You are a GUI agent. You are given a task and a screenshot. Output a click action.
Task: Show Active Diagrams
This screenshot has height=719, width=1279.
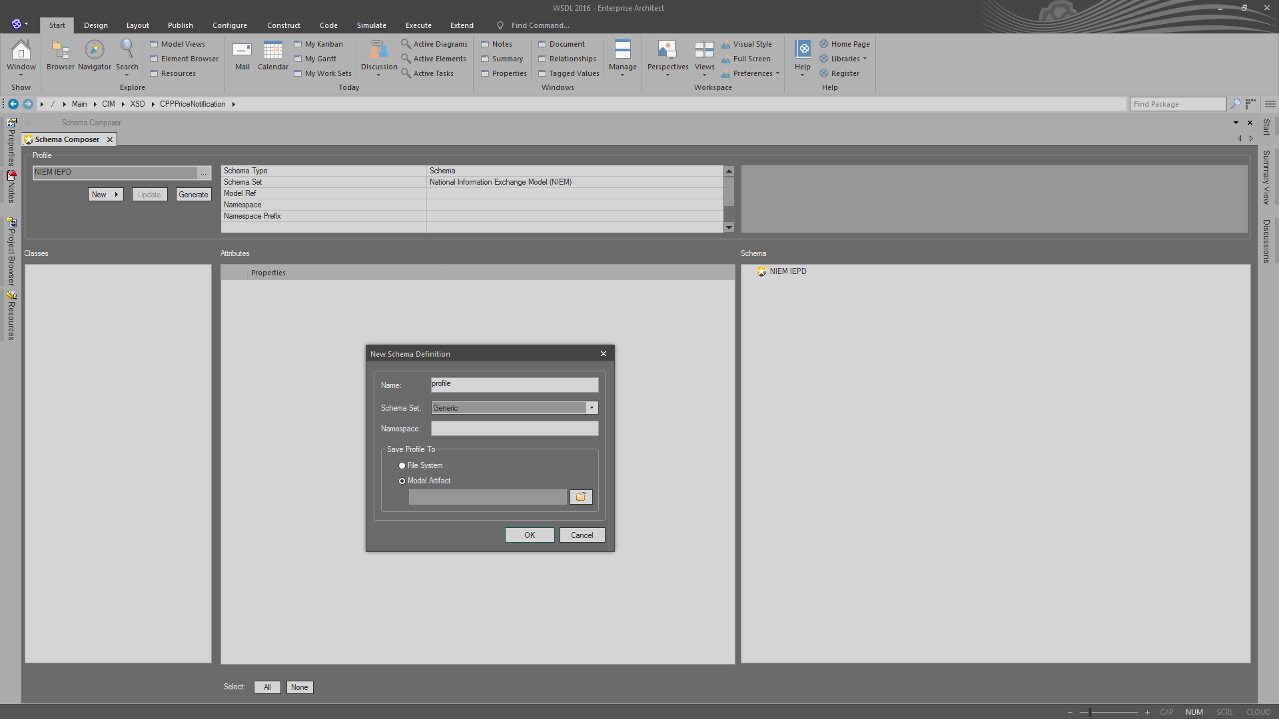[434, 44]
